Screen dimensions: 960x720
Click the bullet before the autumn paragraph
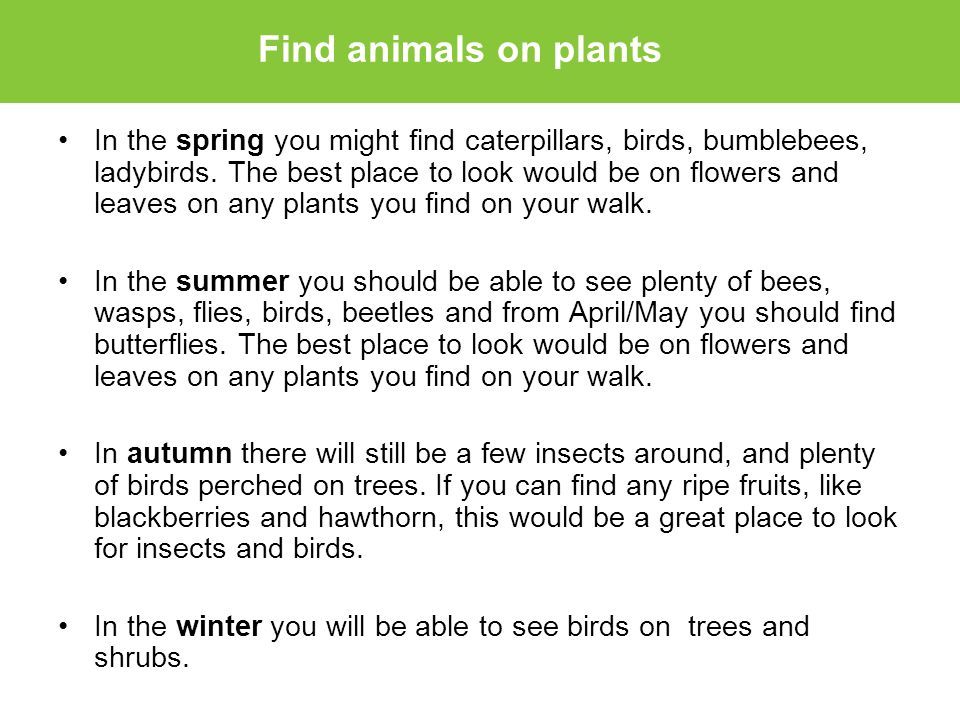coord(63,453)
